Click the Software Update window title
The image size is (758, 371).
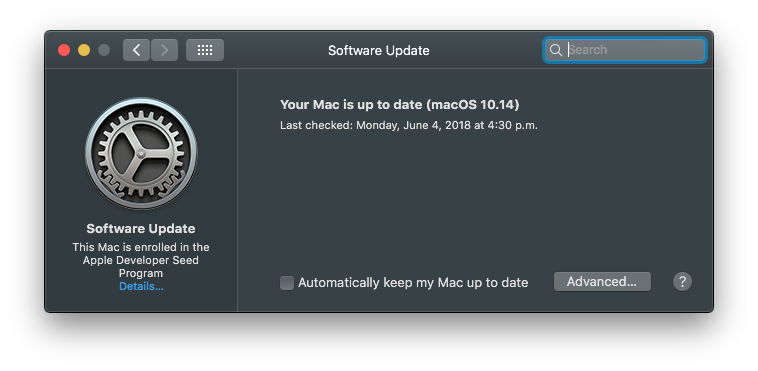coord(379,50)
